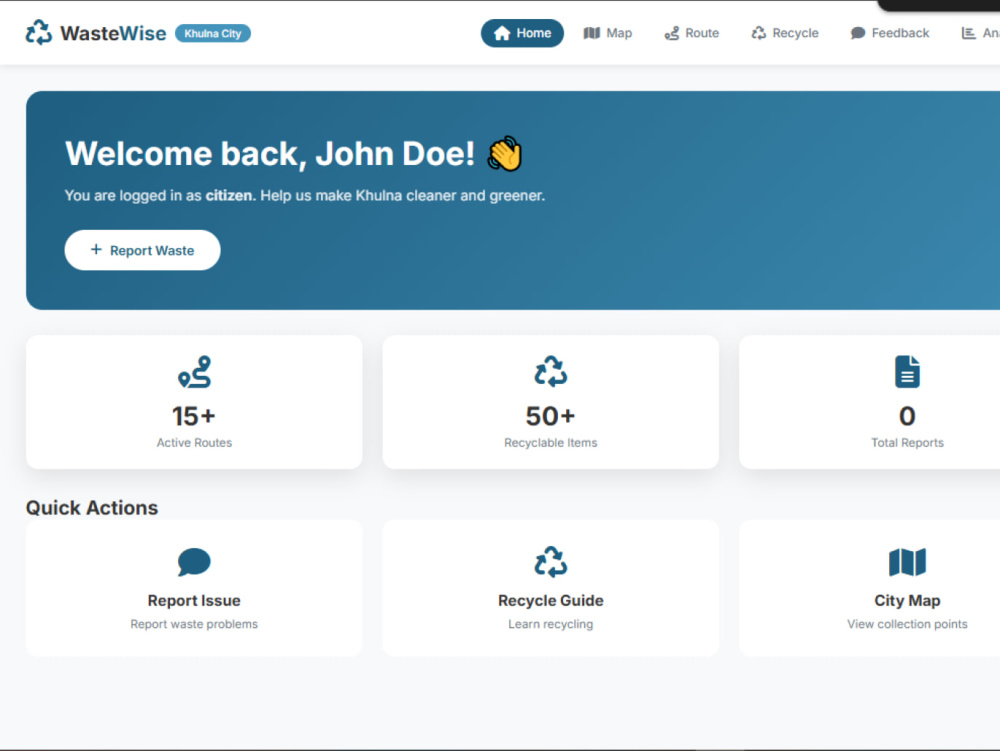The image size is (1000, 751).
Task: Click the 'Recyclable Items' label
Action: (x=550, y=442)
